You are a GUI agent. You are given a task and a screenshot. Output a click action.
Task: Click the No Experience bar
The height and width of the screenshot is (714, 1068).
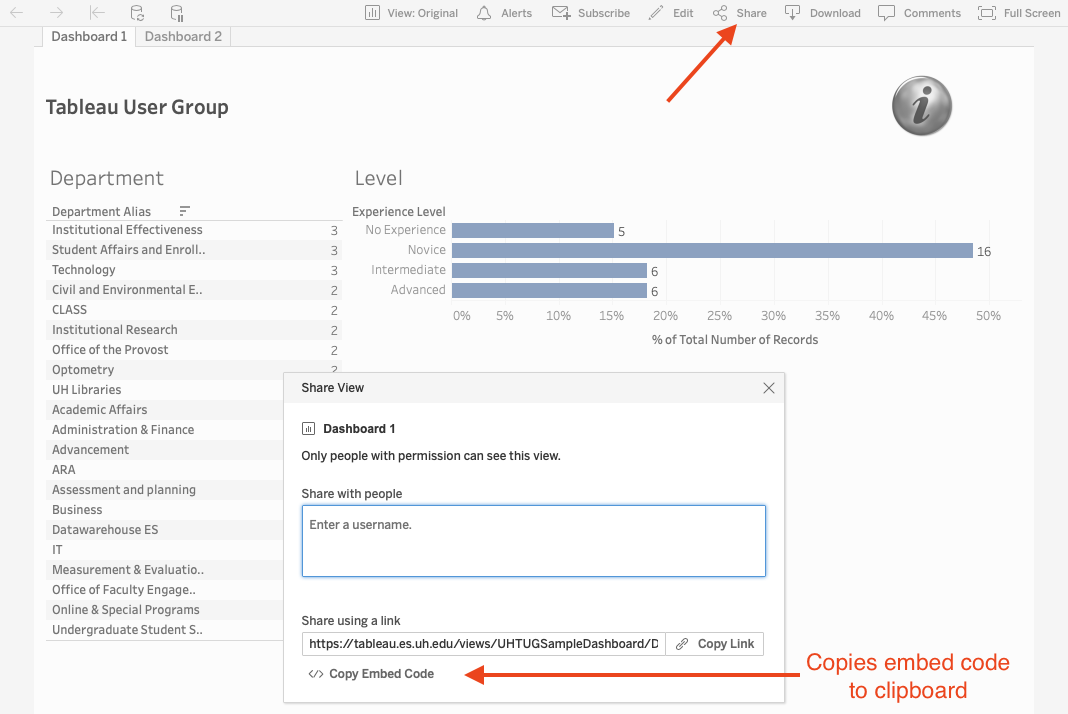[x=533, y=230]
